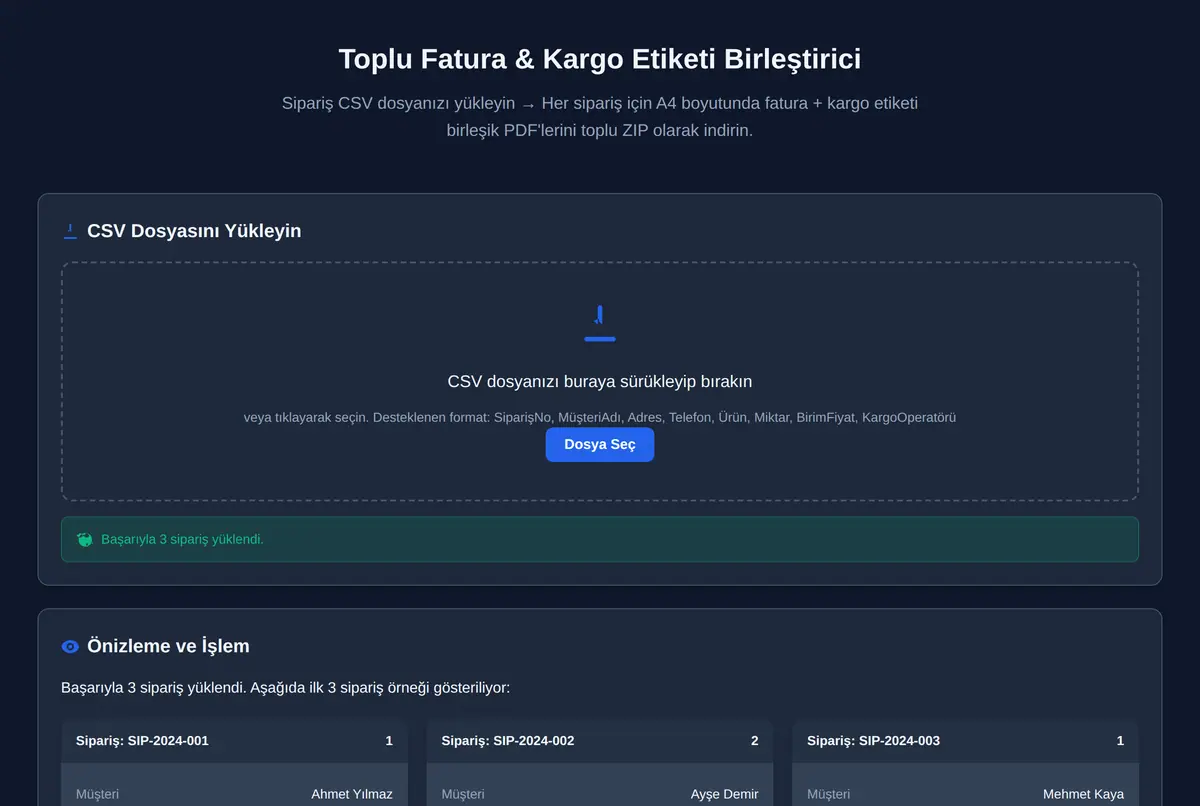Viewport: 1200px width, 806px height.
Task: Click customer name Mehmet Kaya
Action: tap(1083, 794)
